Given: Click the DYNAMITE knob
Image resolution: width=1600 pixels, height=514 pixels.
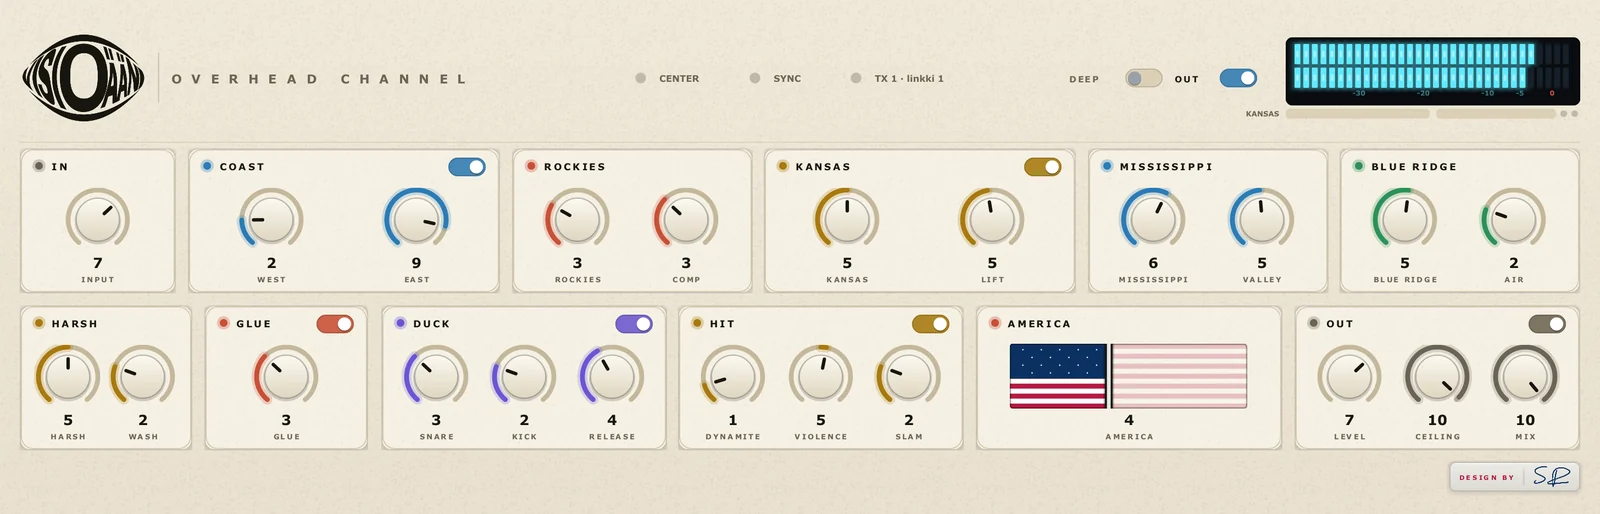Looking at the screenshot, I should click(733, 376).
